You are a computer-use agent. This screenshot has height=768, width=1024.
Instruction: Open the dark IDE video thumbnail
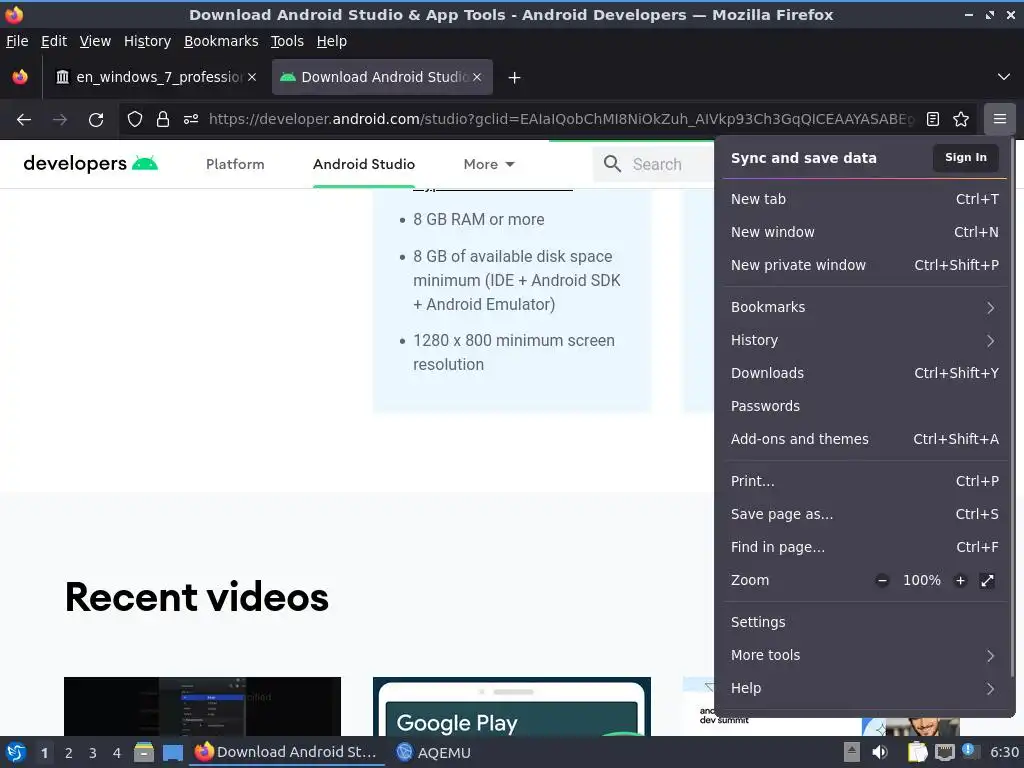pos(202,707)
